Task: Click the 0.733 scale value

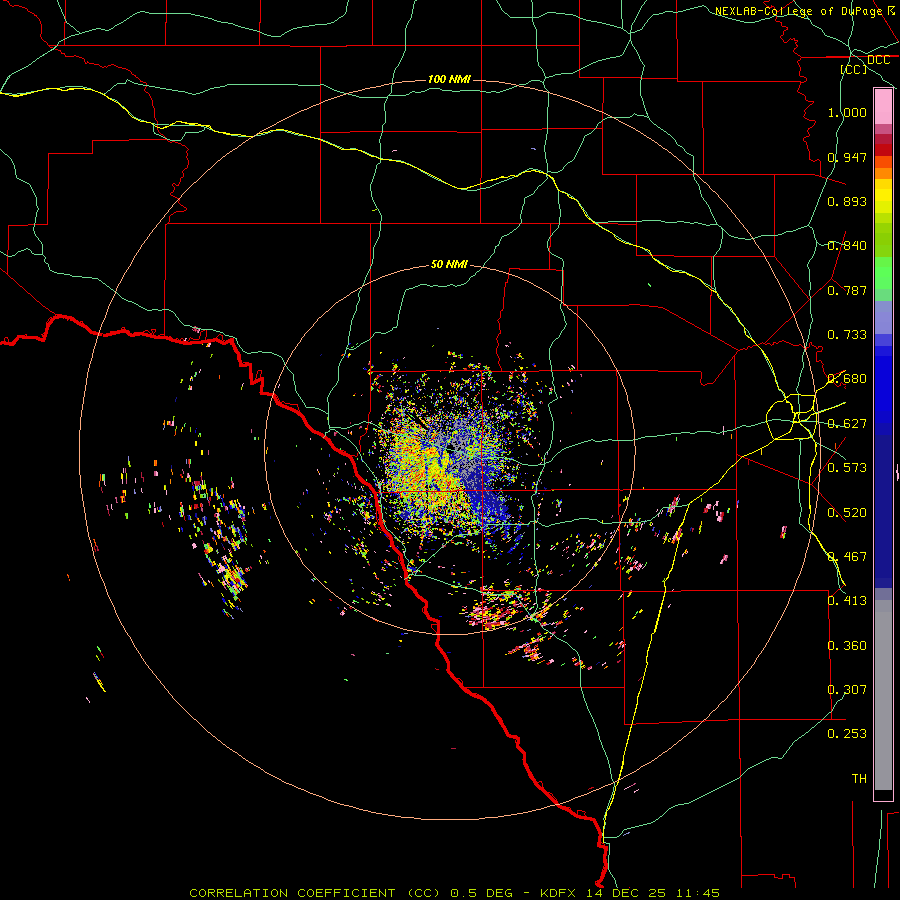Action: click(847, 335)
